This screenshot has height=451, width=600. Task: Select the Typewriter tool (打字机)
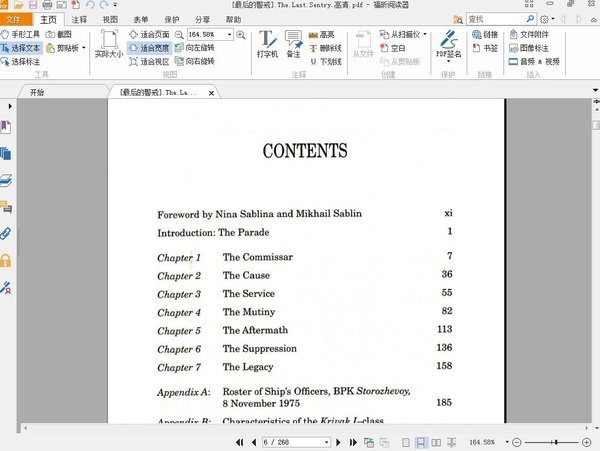[267, 44]
